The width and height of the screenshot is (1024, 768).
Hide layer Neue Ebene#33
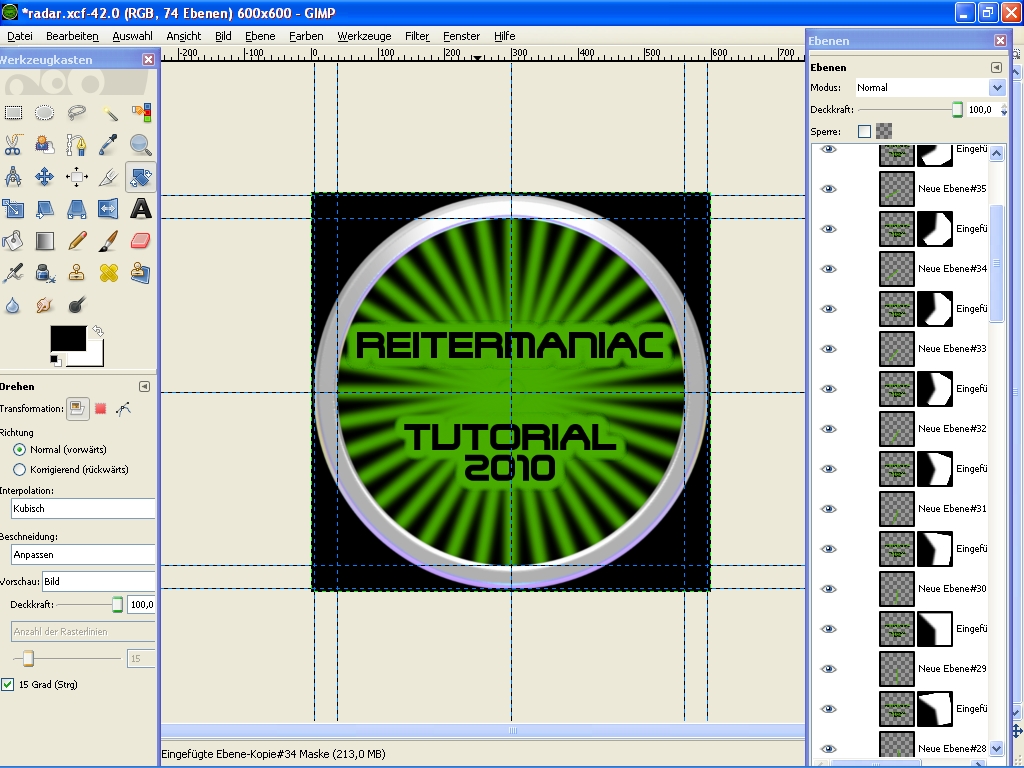[828, 349]
